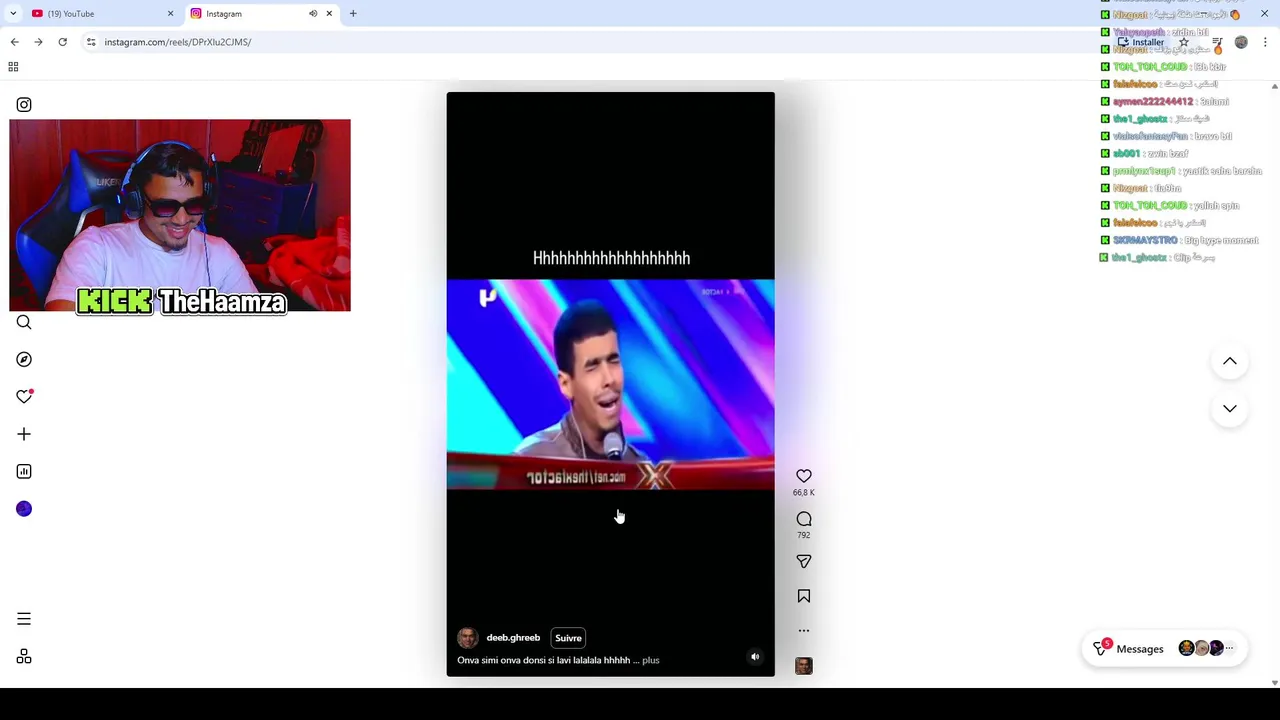Like the reel with heart icon
Viewport: 1280px width, 720px height.
click(804, 476)
